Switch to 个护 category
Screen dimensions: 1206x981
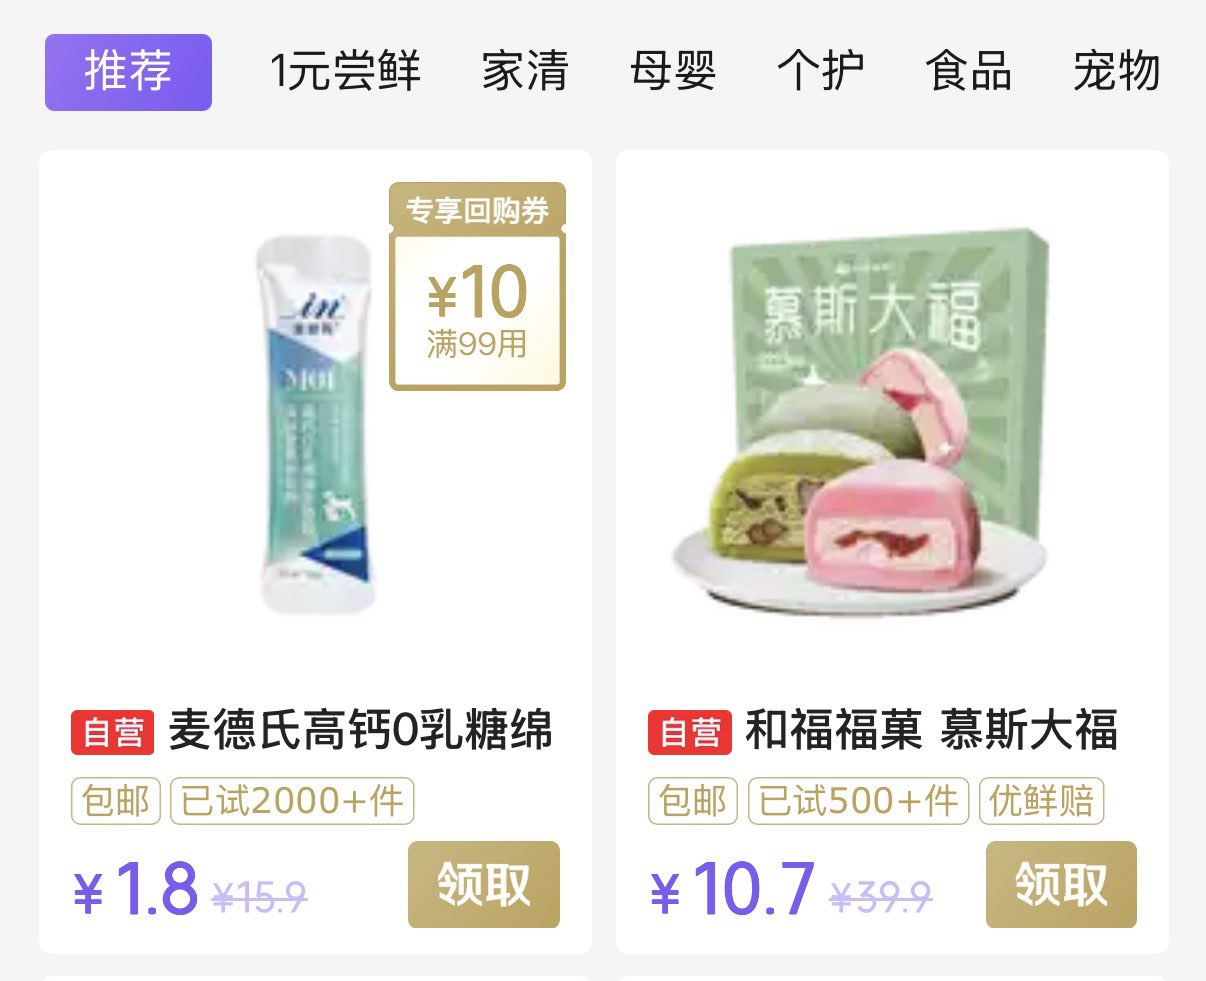pyautogui.click(x=821, y=72)
